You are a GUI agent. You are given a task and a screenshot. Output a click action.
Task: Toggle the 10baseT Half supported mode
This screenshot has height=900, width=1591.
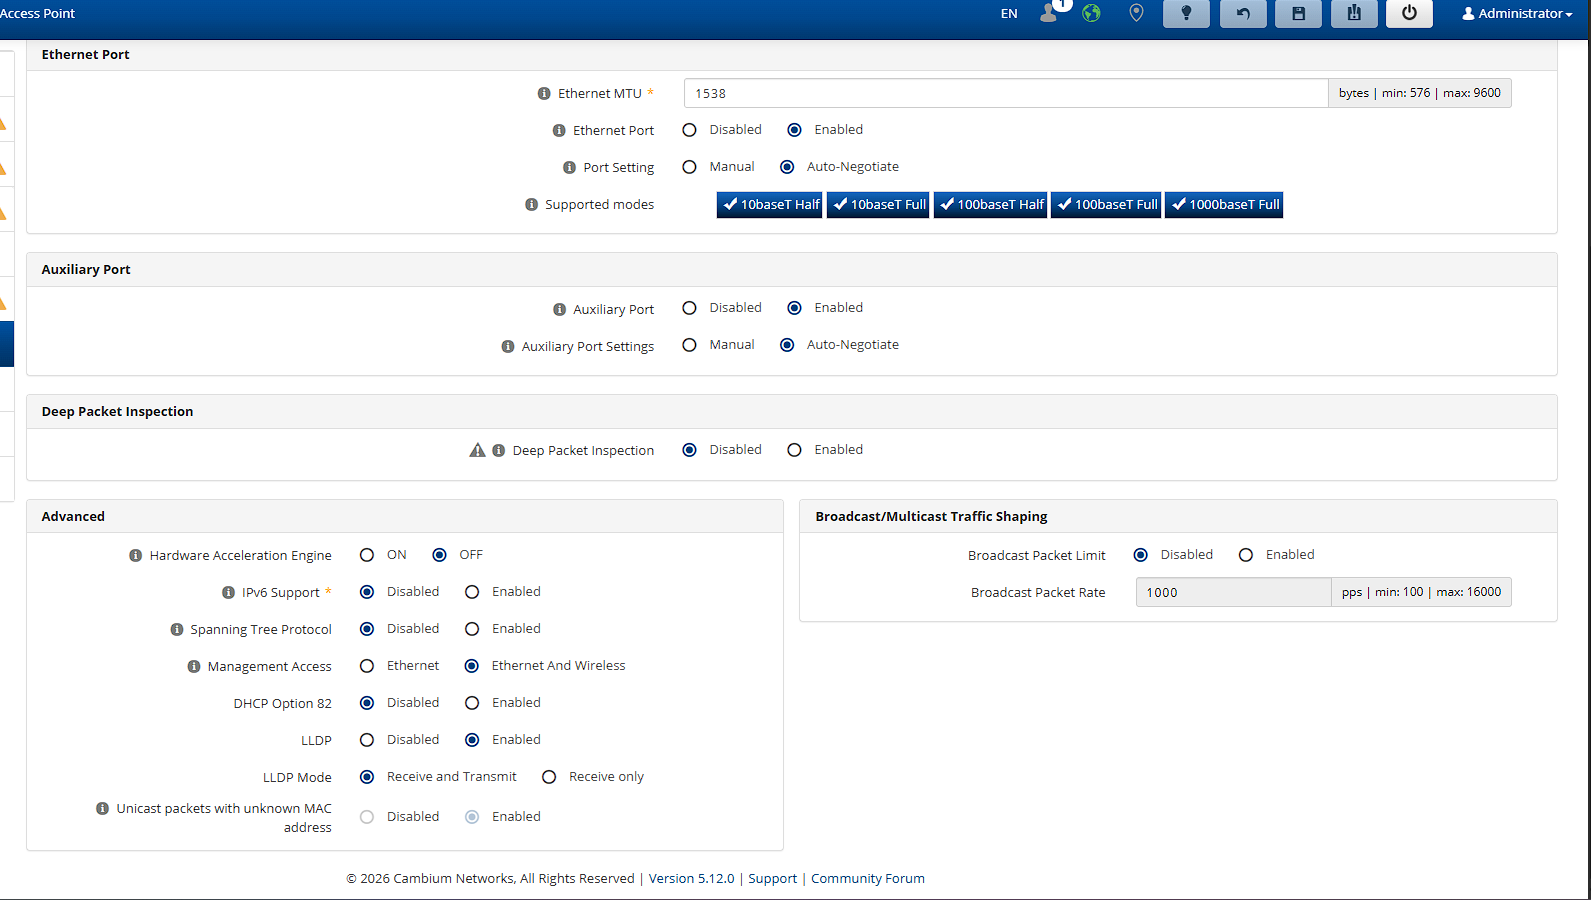(x=769, y=204)
